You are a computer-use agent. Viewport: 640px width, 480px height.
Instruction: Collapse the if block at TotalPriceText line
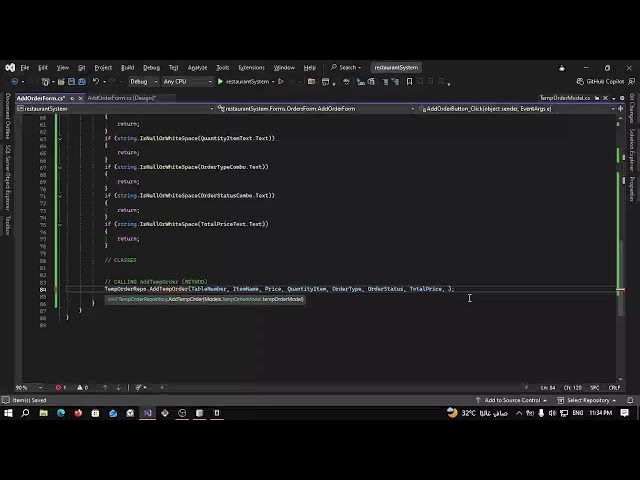pos(60,224)
